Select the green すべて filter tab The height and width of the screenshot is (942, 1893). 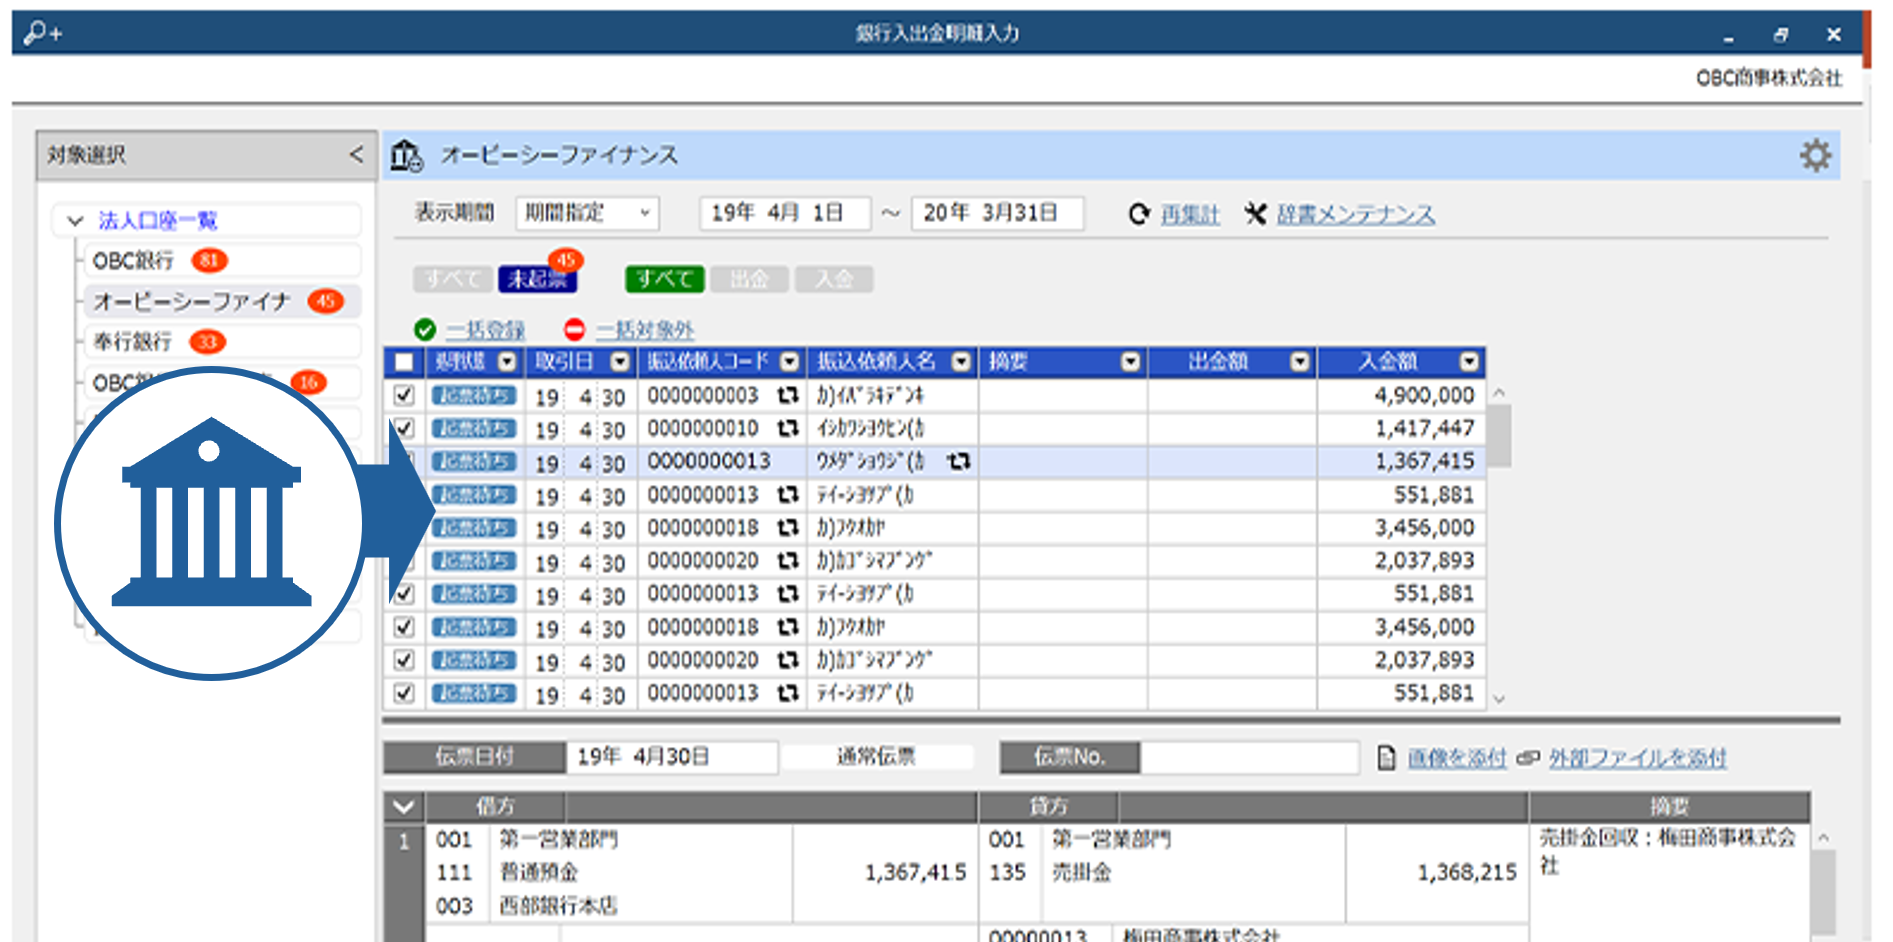(x=664, y=279)
